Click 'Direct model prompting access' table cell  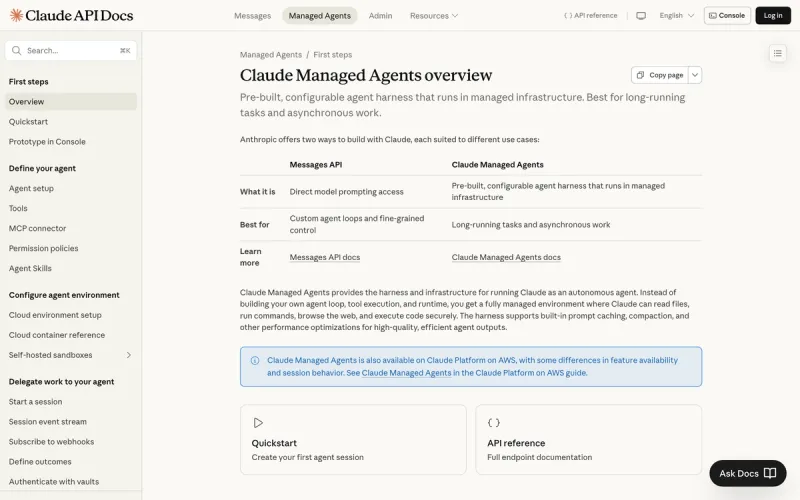tap(346, 192)
